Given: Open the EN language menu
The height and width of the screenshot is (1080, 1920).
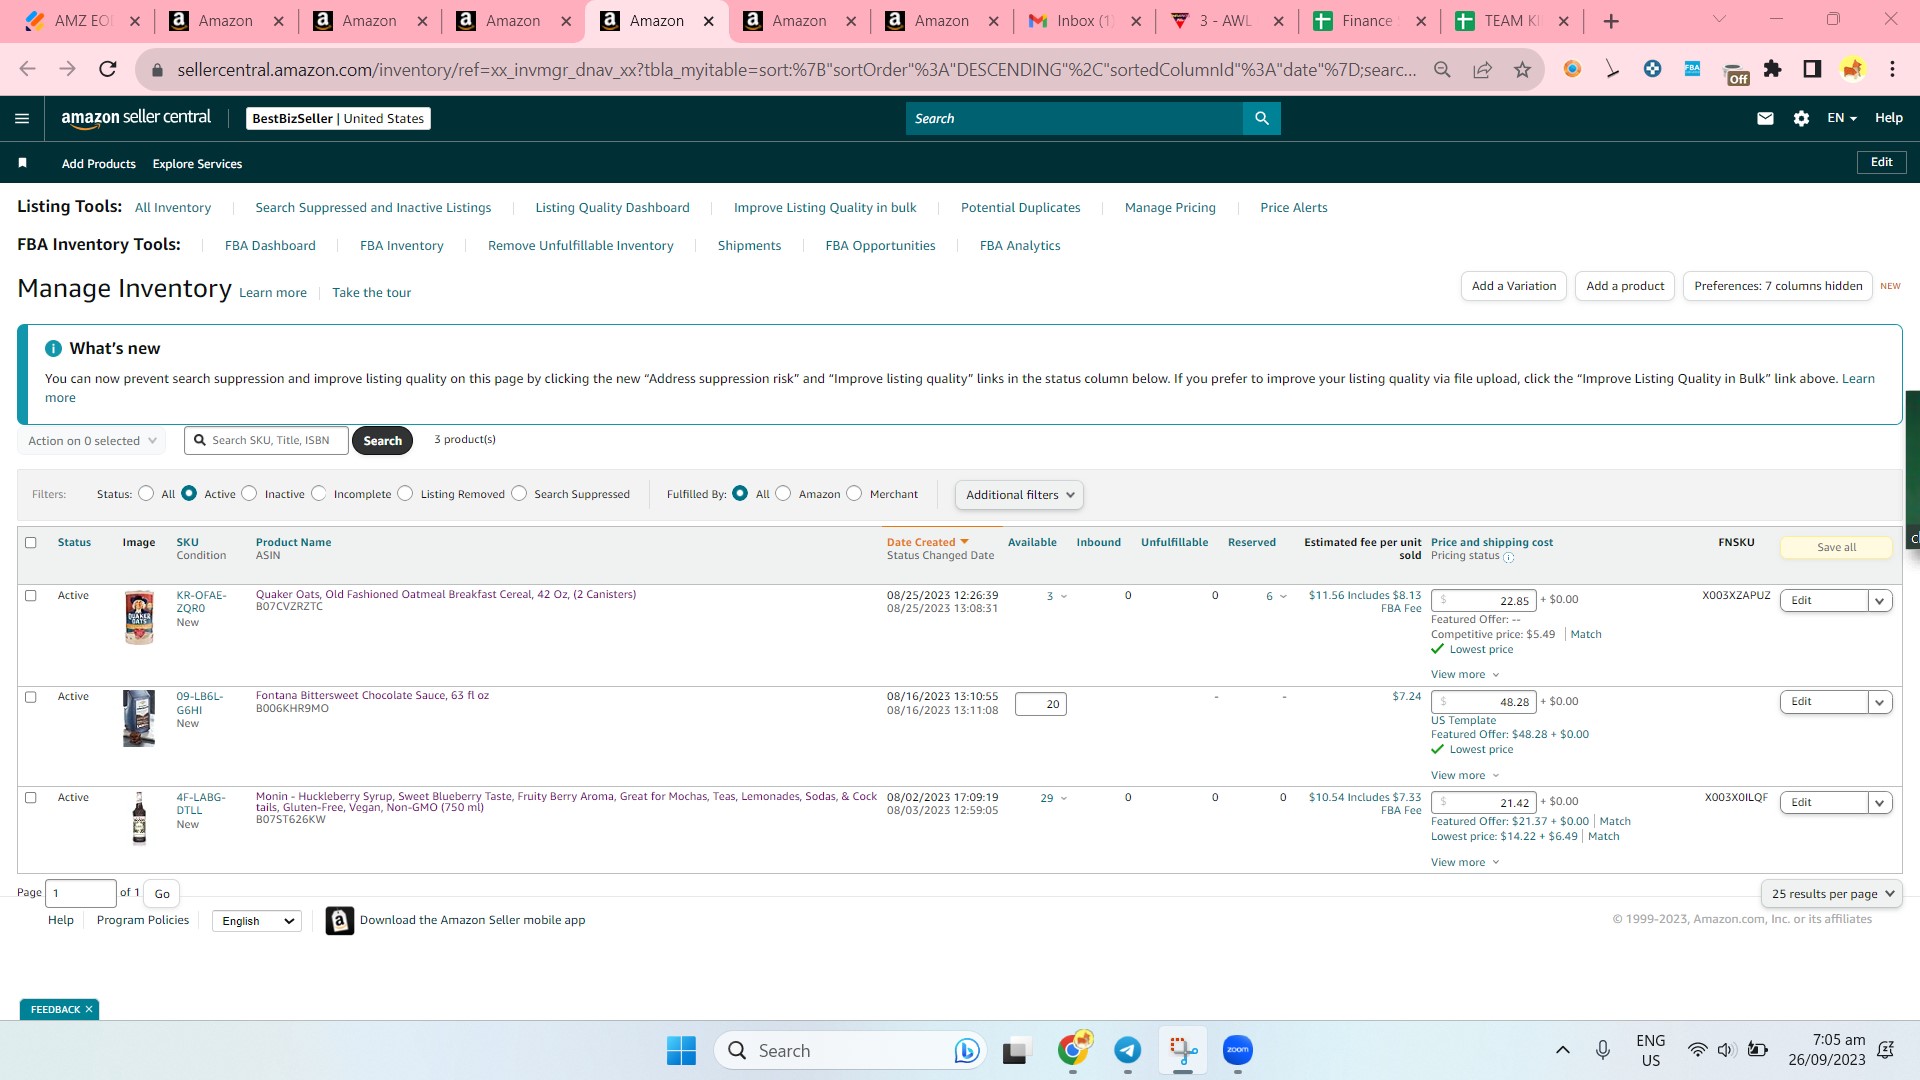Looking at the screenshot, I should (x=1842, y=118).
